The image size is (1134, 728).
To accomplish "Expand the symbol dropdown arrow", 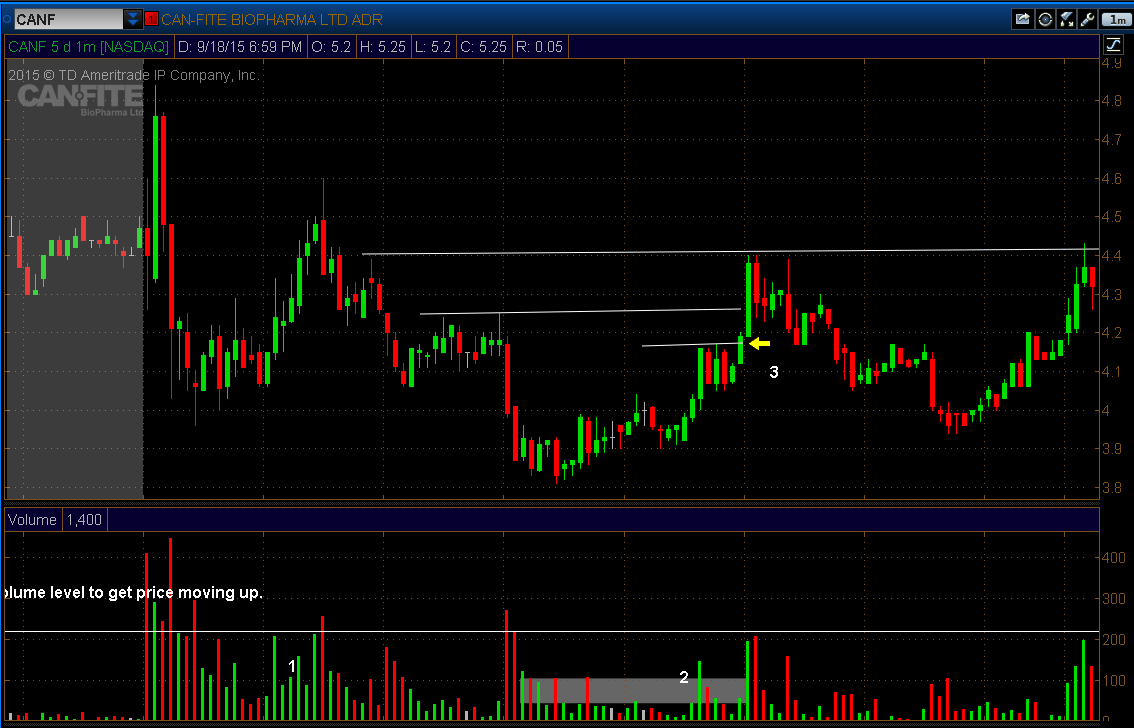I will (x=132, y=20).
